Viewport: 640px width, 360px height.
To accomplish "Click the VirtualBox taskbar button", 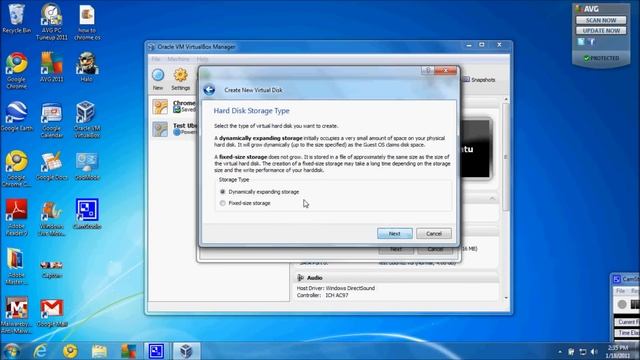I will tap(186, 351).
